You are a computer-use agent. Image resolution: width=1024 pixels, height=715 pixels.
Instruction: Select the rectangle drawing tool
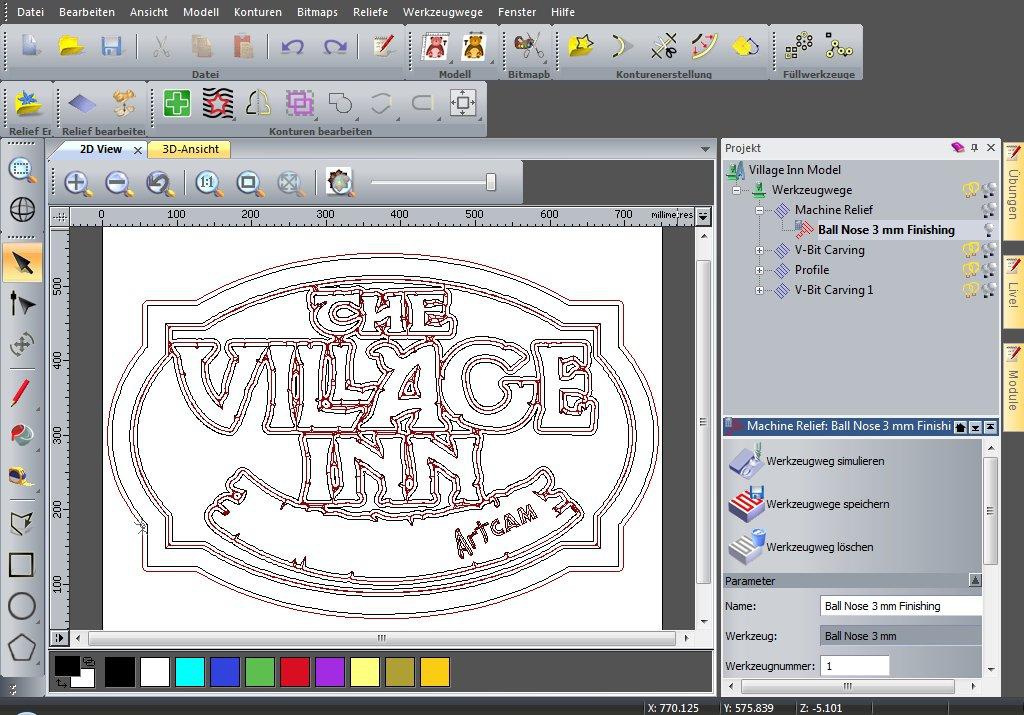(21, 565)
